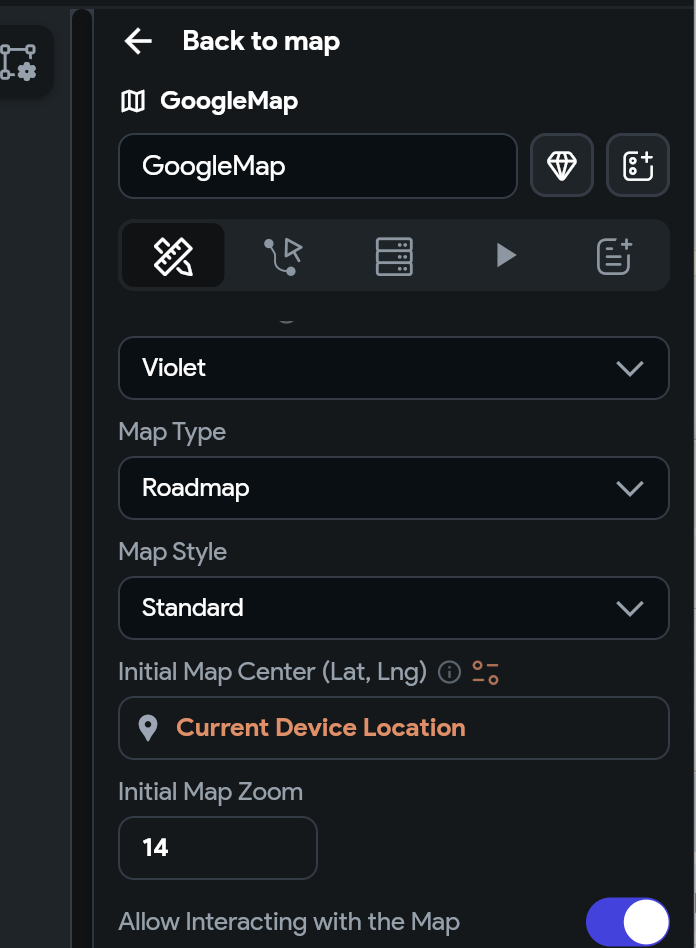The width and height of the screenshot is (696, 948).
Task: Select the Properties ruler-pencil tab
Action: pos(173,256)
